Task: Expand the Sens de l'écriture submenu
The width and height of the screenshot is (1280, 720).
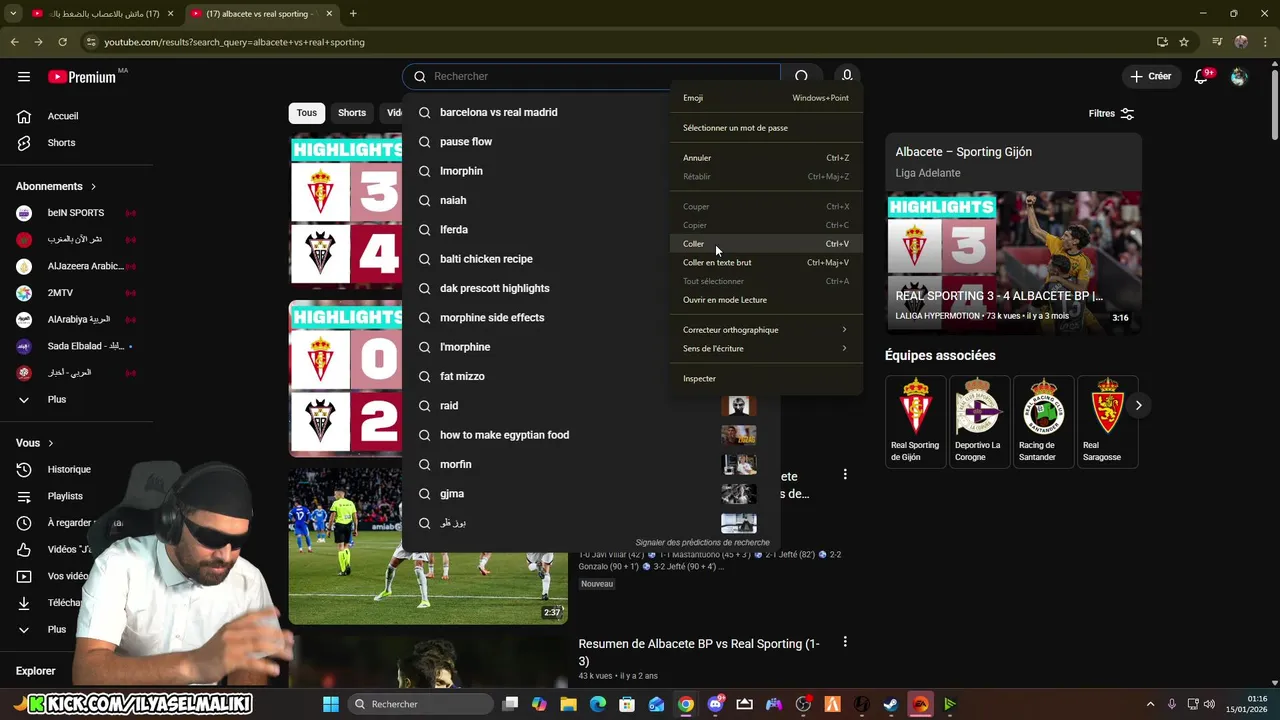Action: [x=766, y=348]
